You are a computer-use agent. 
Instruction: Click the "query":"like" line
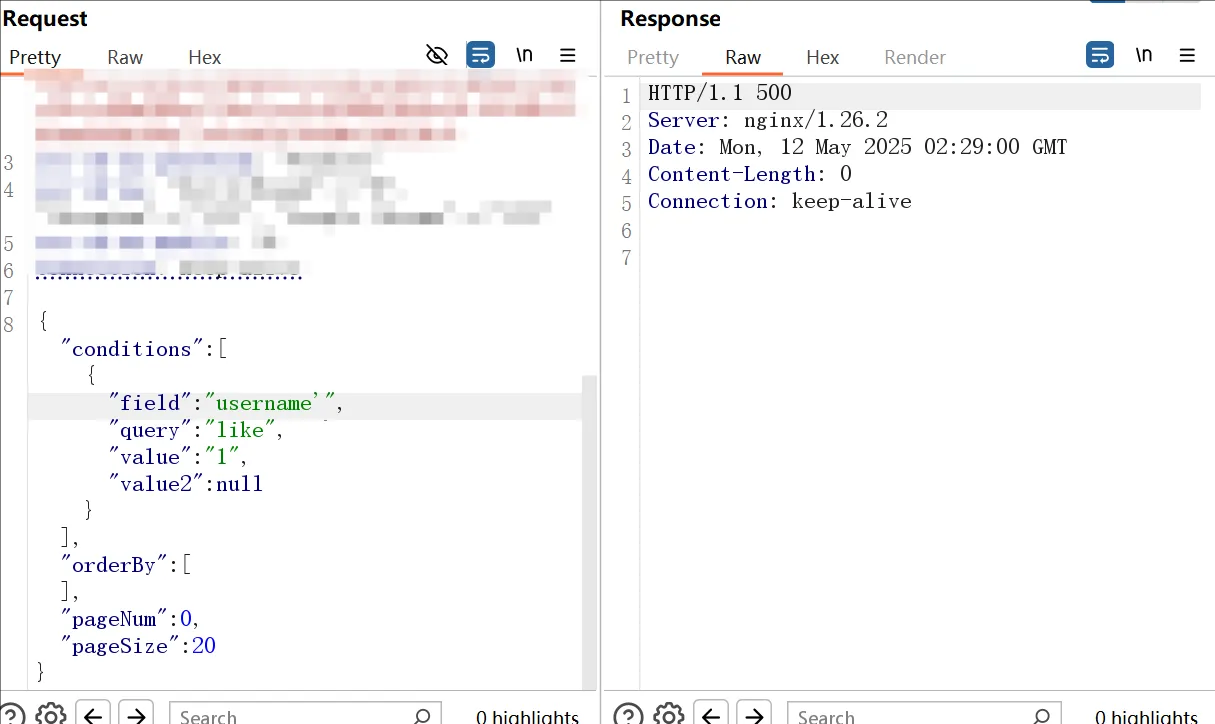196,430
